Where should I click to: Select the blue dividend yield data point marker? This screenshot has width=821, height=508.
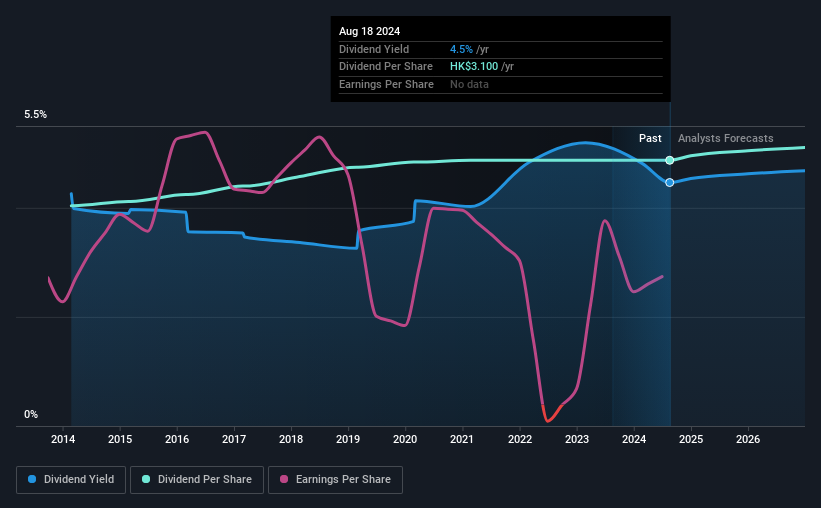pyautogui.click(x=670, y=182)
